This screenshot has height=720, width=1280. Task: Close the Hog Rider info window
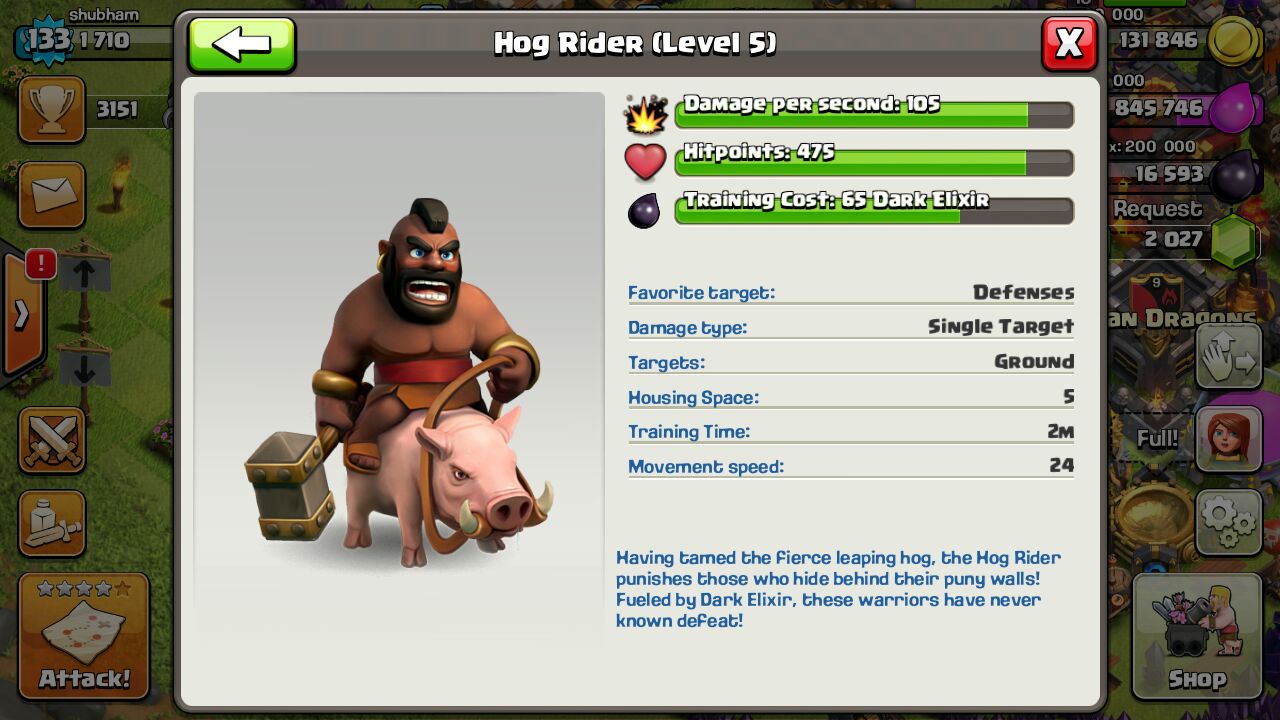click(1069, 44)
